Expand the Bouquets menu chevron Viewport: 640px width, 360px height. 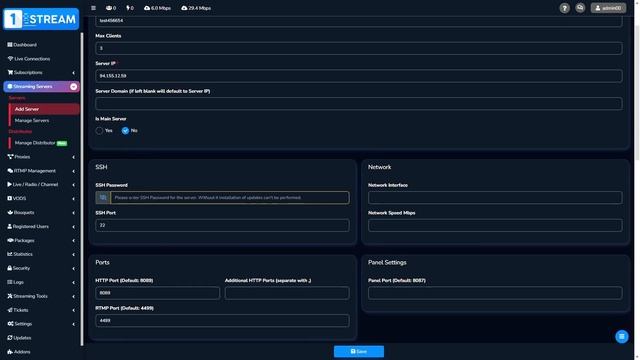pyautogui.click(x=73, y=213)
